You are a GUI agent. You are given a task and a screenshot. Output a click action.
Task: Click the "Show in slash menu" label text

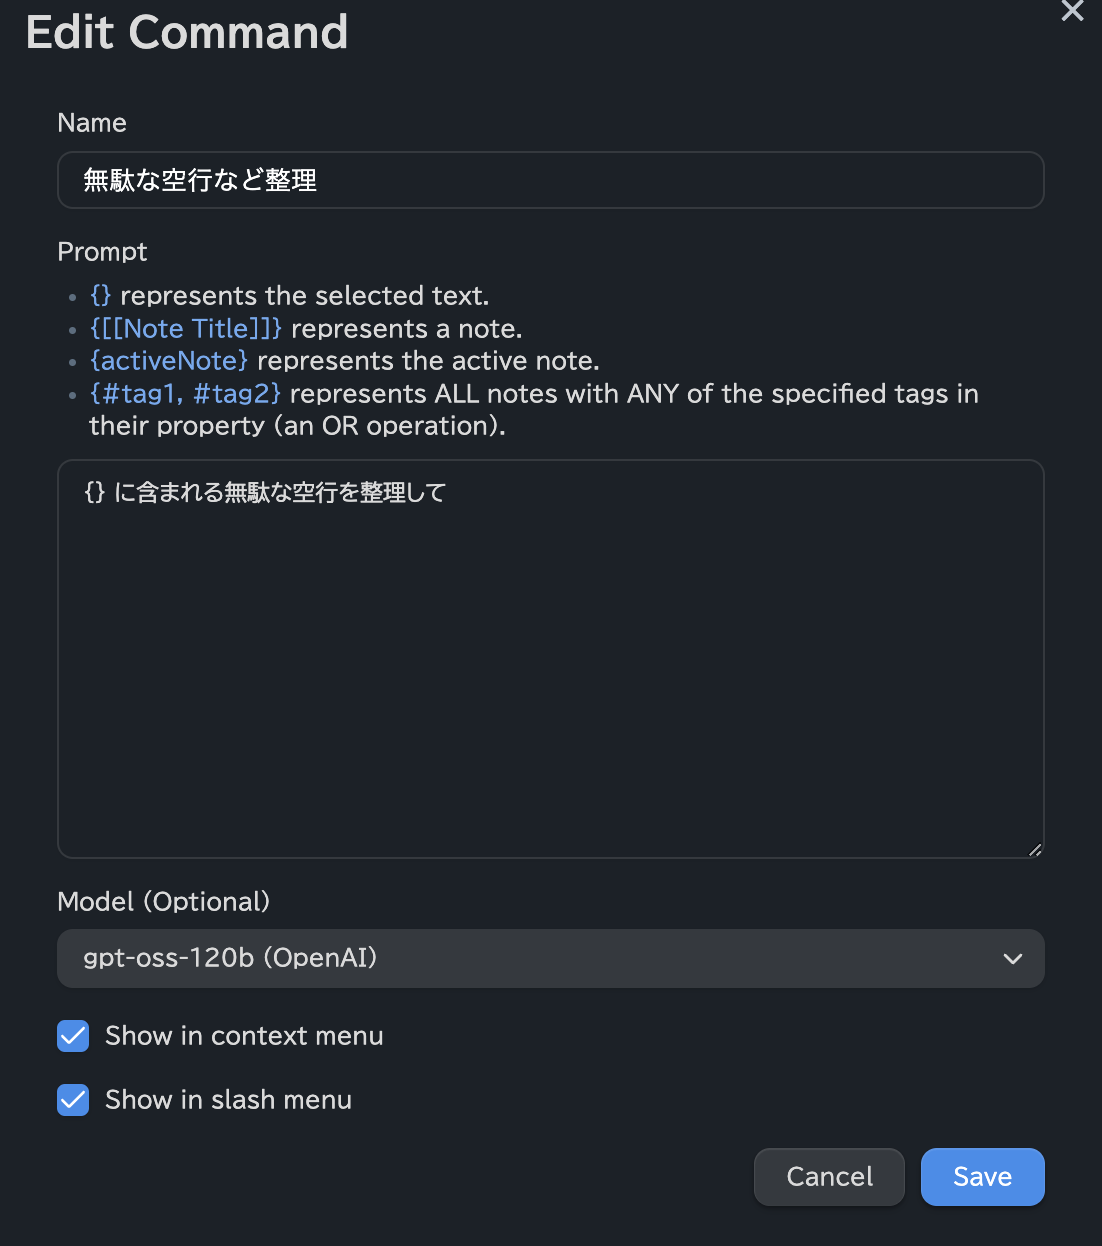tap(228, 1100)
